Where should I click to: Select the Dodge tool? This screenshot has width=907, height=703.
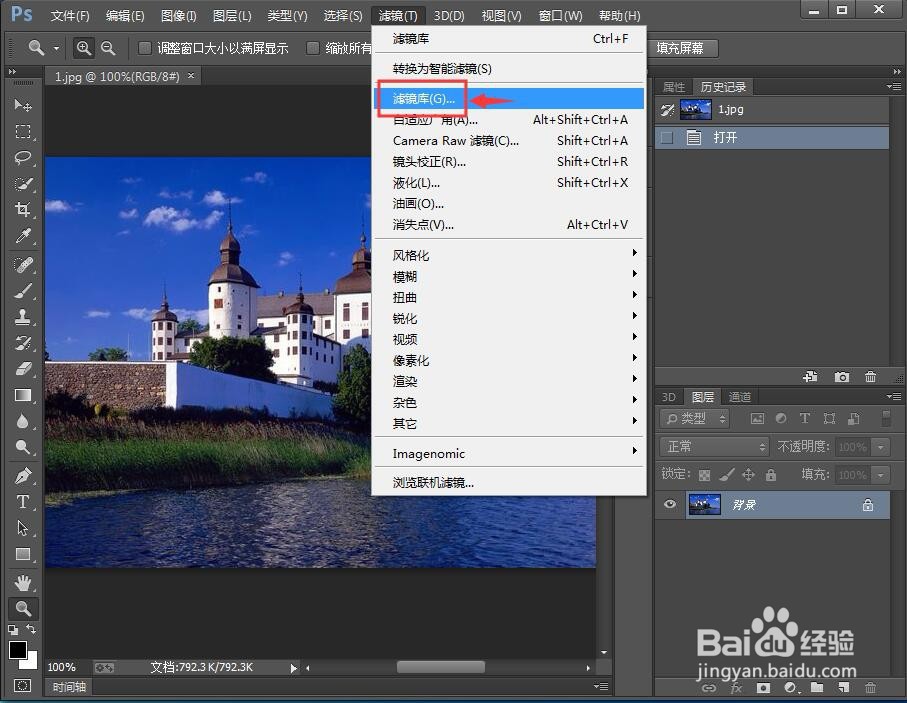click(23, 447)
